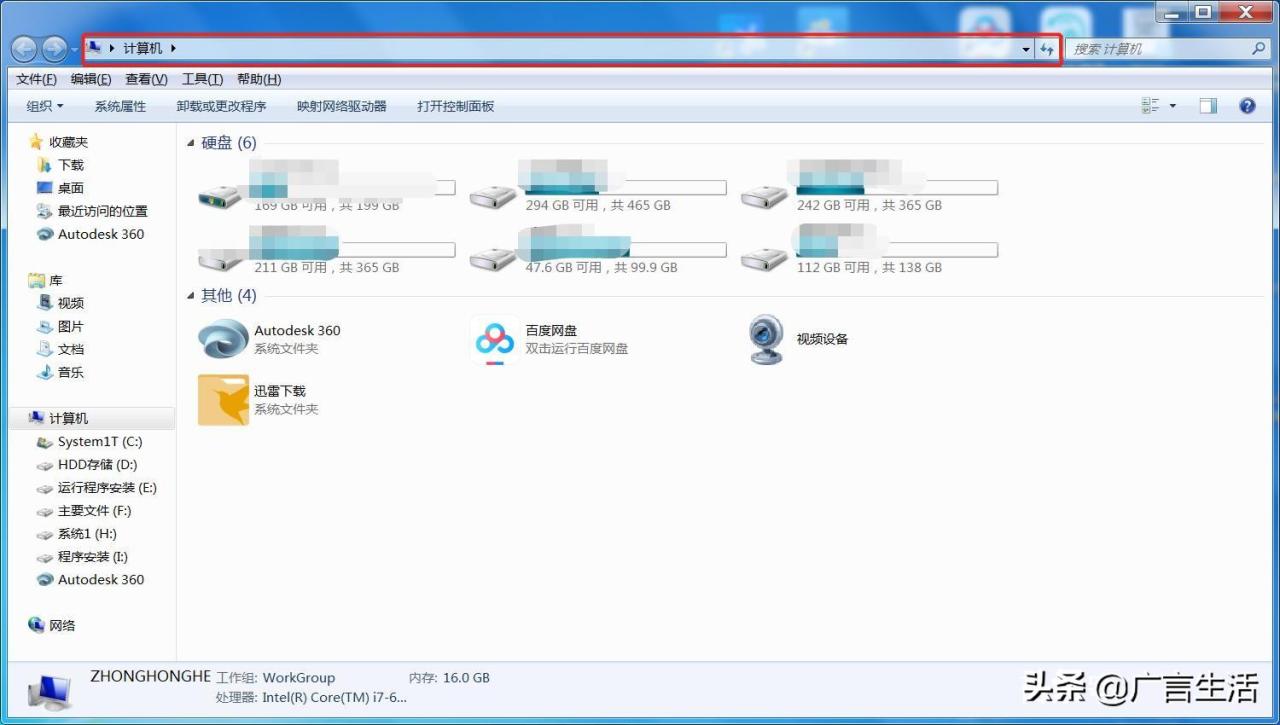This screenshot has height=725, width=1280.
Task: Click the refresh button beside address bar
Action: point(1047,49)
